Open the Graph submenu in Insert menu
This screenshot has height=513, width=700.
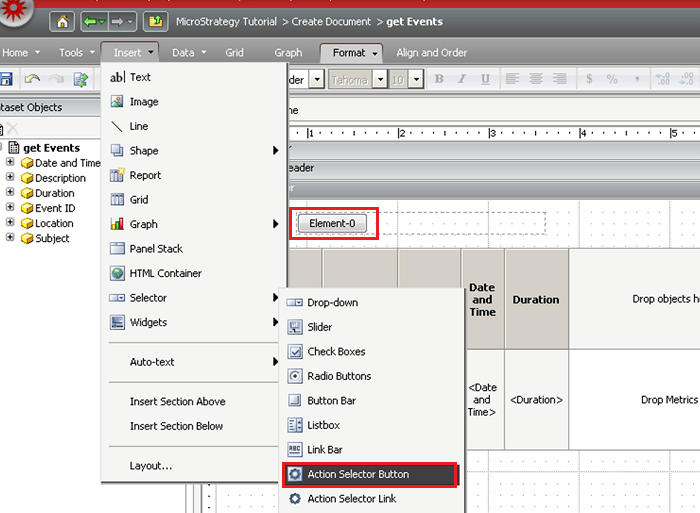[x=193, y=224]
